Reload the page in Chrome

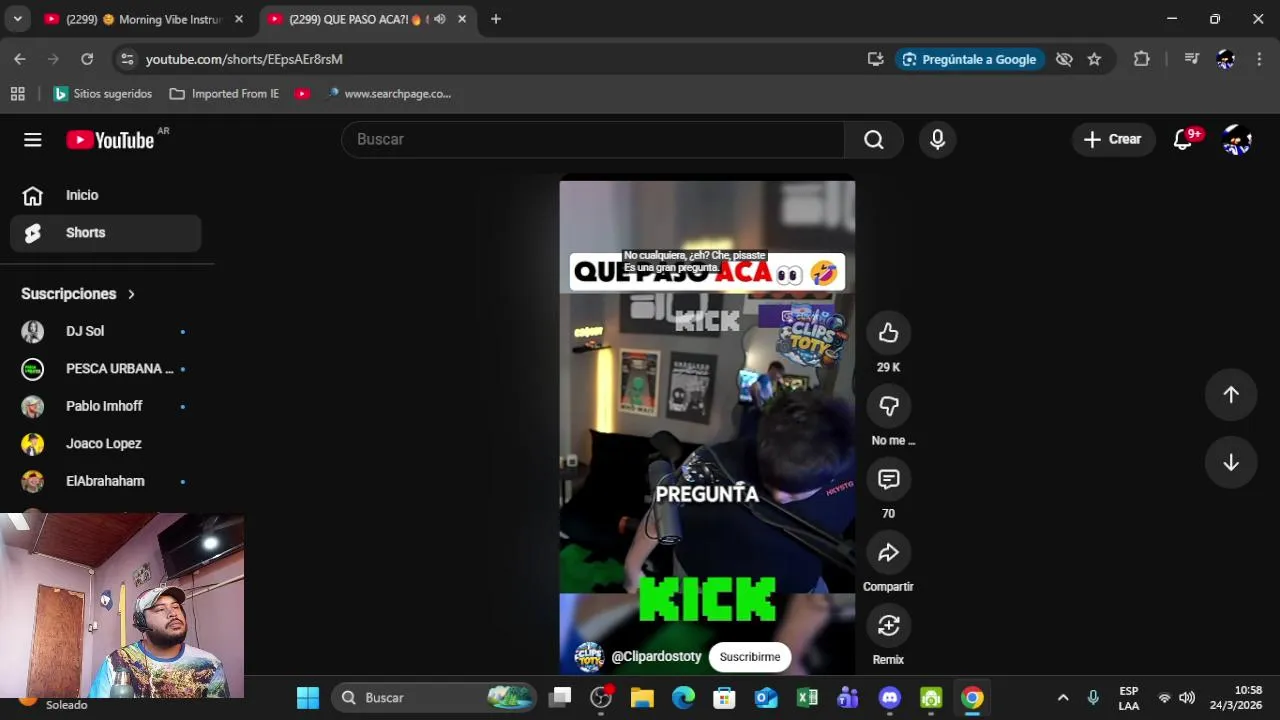87,59
